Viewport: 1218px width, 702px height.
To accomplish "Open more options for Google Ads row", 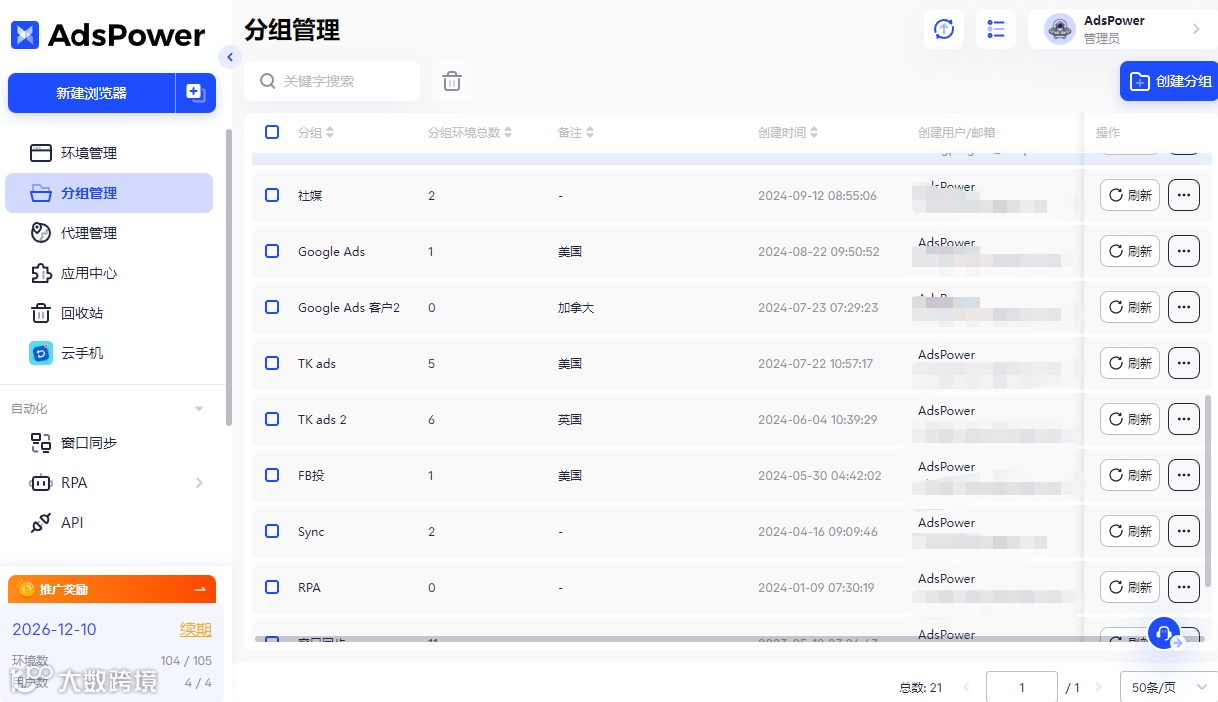I will [x=1184, y=251].
